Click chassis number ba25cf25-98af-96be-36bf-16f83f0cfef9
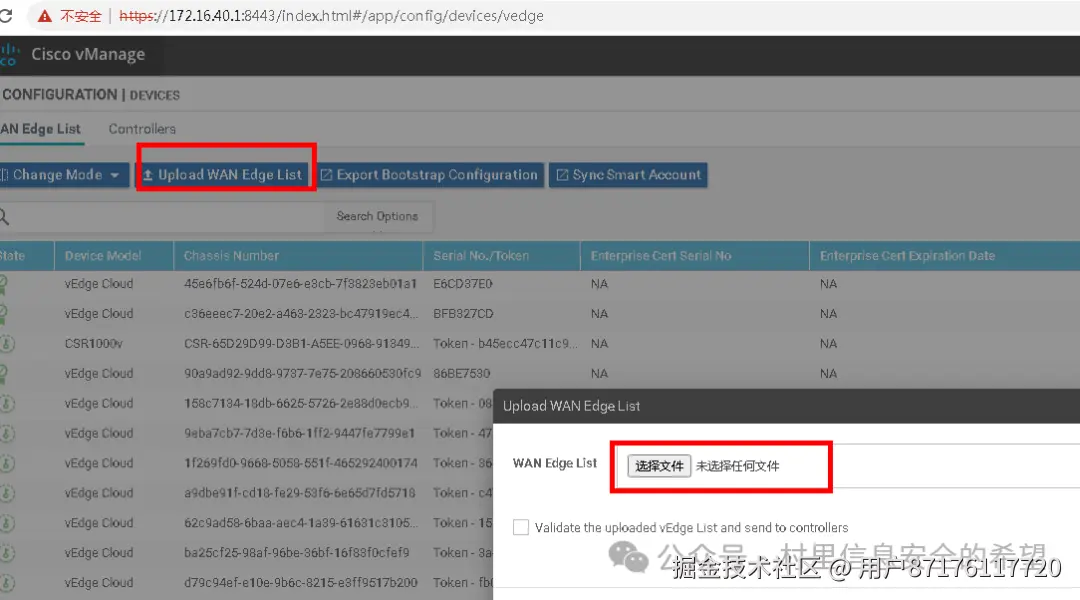The width and height of the screenshot is (1080, 600). pyautogui.click(x=296, y=552)
